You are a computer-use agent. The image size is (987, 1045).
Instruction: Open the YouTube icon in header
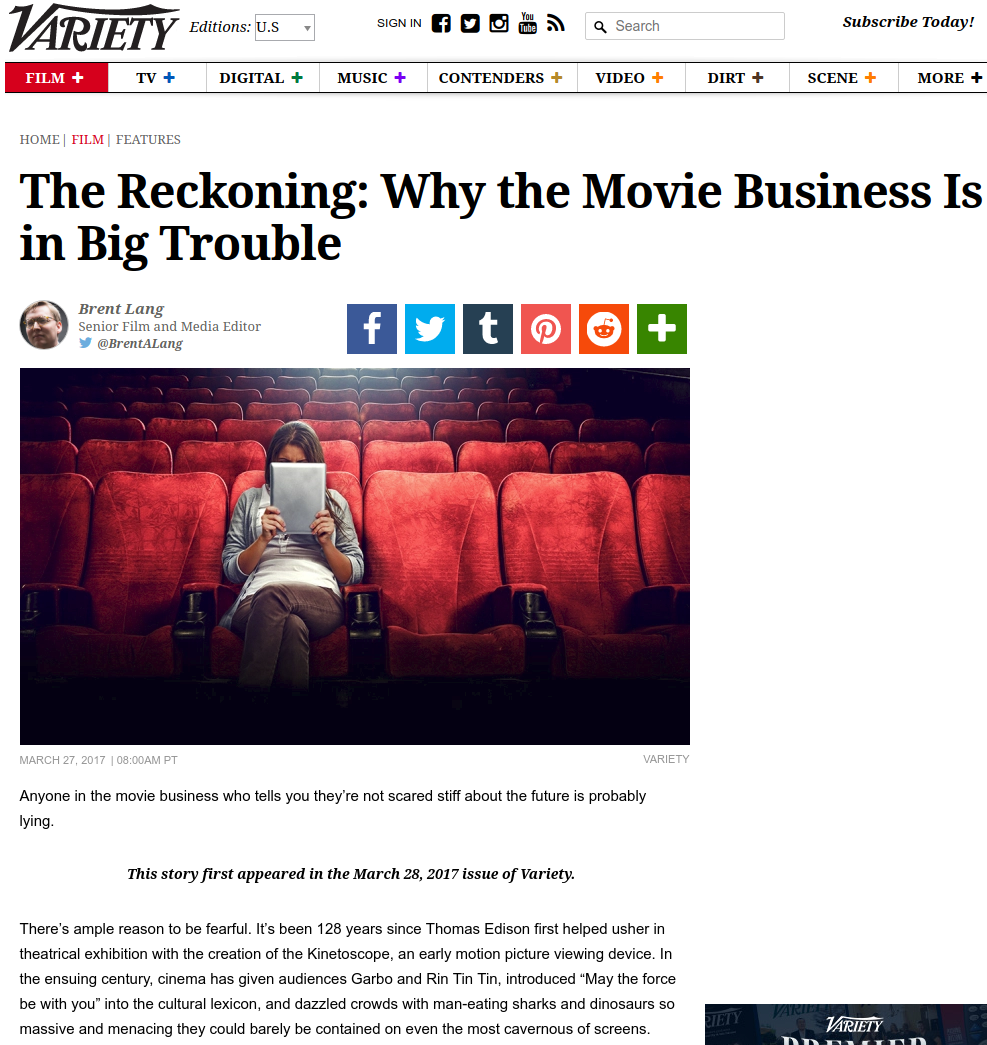527,23
